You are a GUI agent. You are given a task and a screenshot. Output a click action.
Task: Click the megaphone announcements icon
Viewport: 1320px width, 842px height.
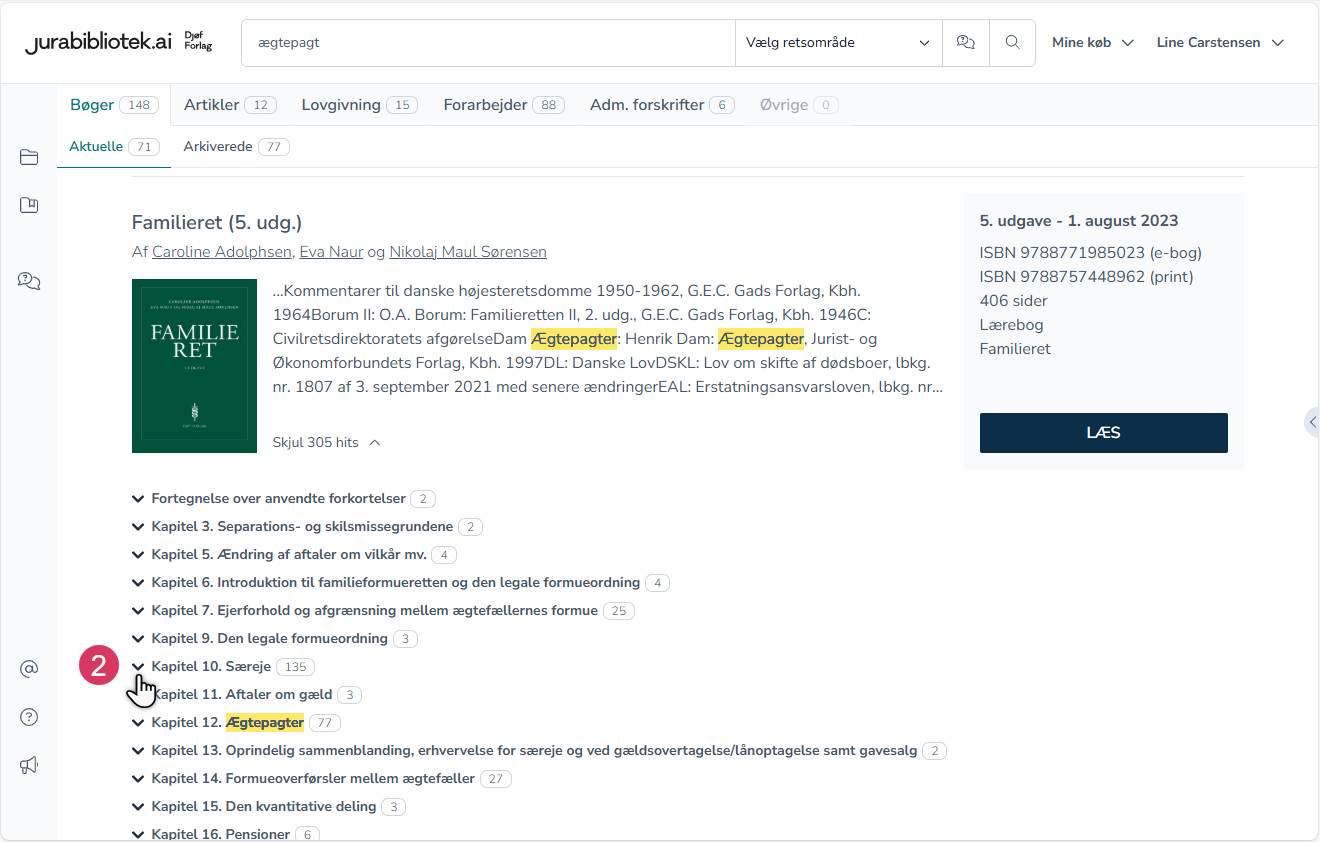coord(29,765)
